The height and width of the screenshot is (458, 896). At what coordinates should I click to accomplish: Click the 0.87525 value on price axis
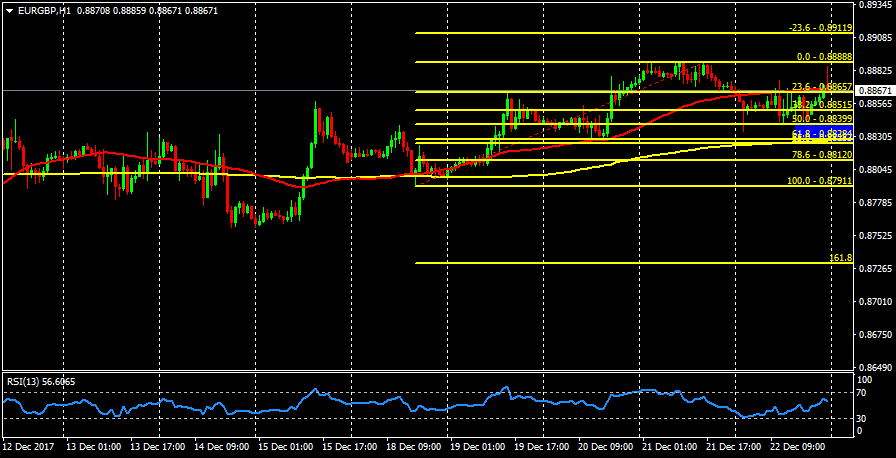click(x=875, y=236)
